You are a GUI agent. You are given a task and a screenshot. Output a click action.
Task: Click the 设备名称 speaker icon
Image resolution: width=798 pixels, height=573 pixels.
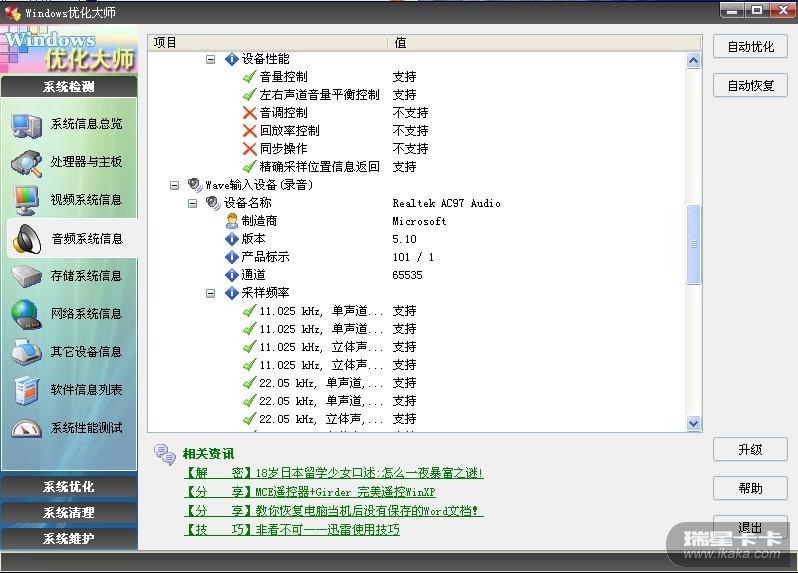tap(213, 203)
